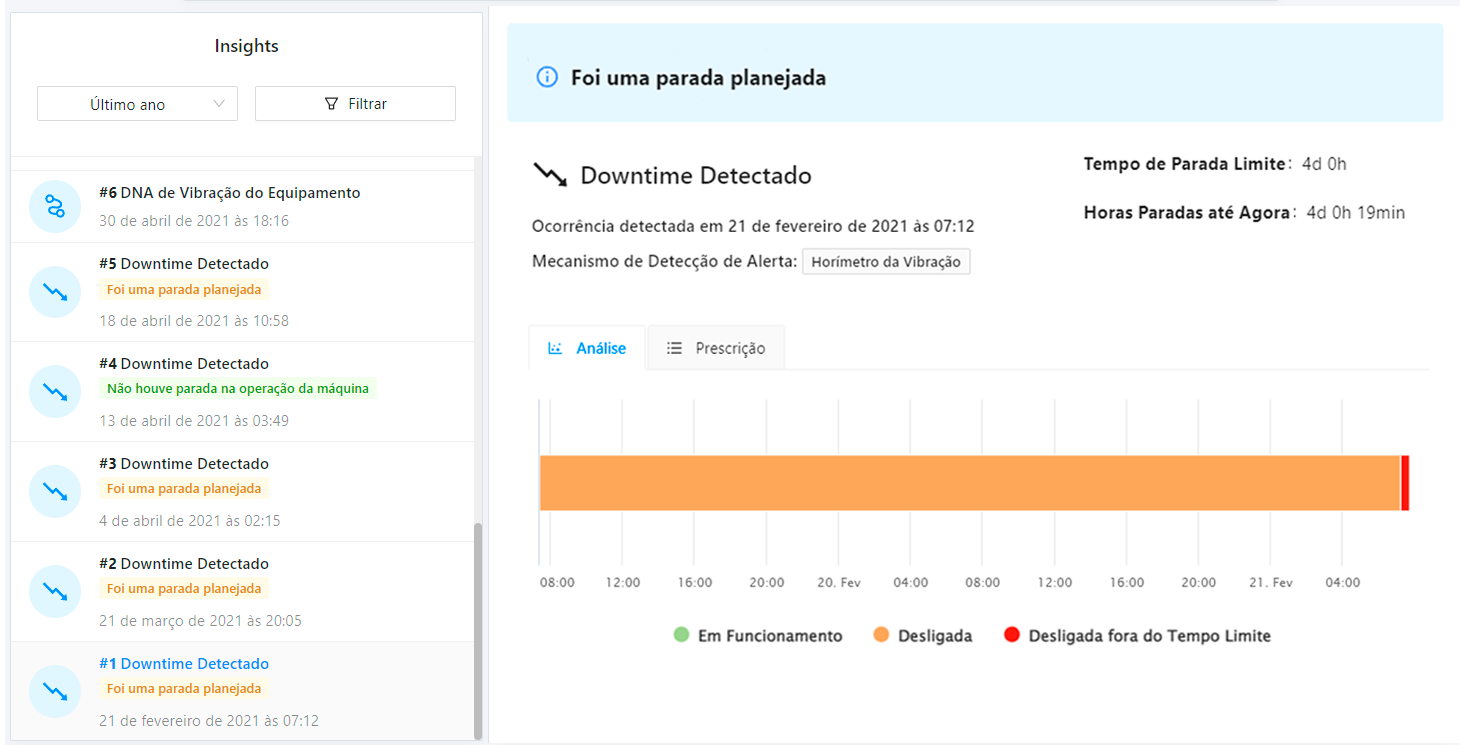Image resolution: width=1464 pixels, height=745 pixels.
Task: Open insight #5 Downtime Detectado
Action: click(242, 292)
